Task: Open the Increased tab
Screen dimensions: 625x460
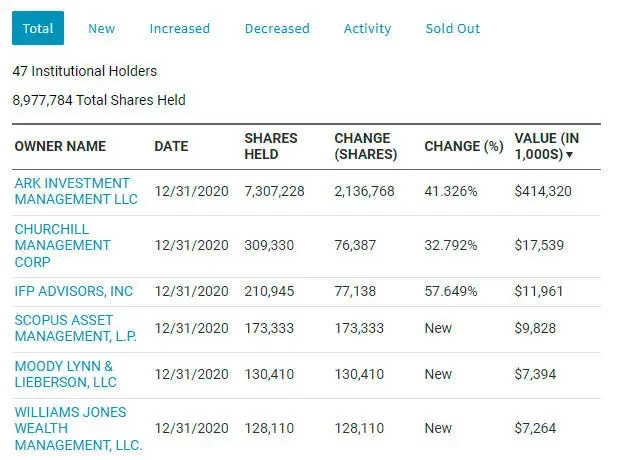Action: pos(180,28)
